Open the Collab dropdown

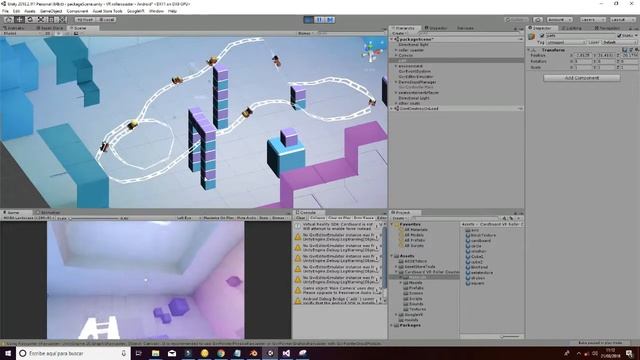517,20
